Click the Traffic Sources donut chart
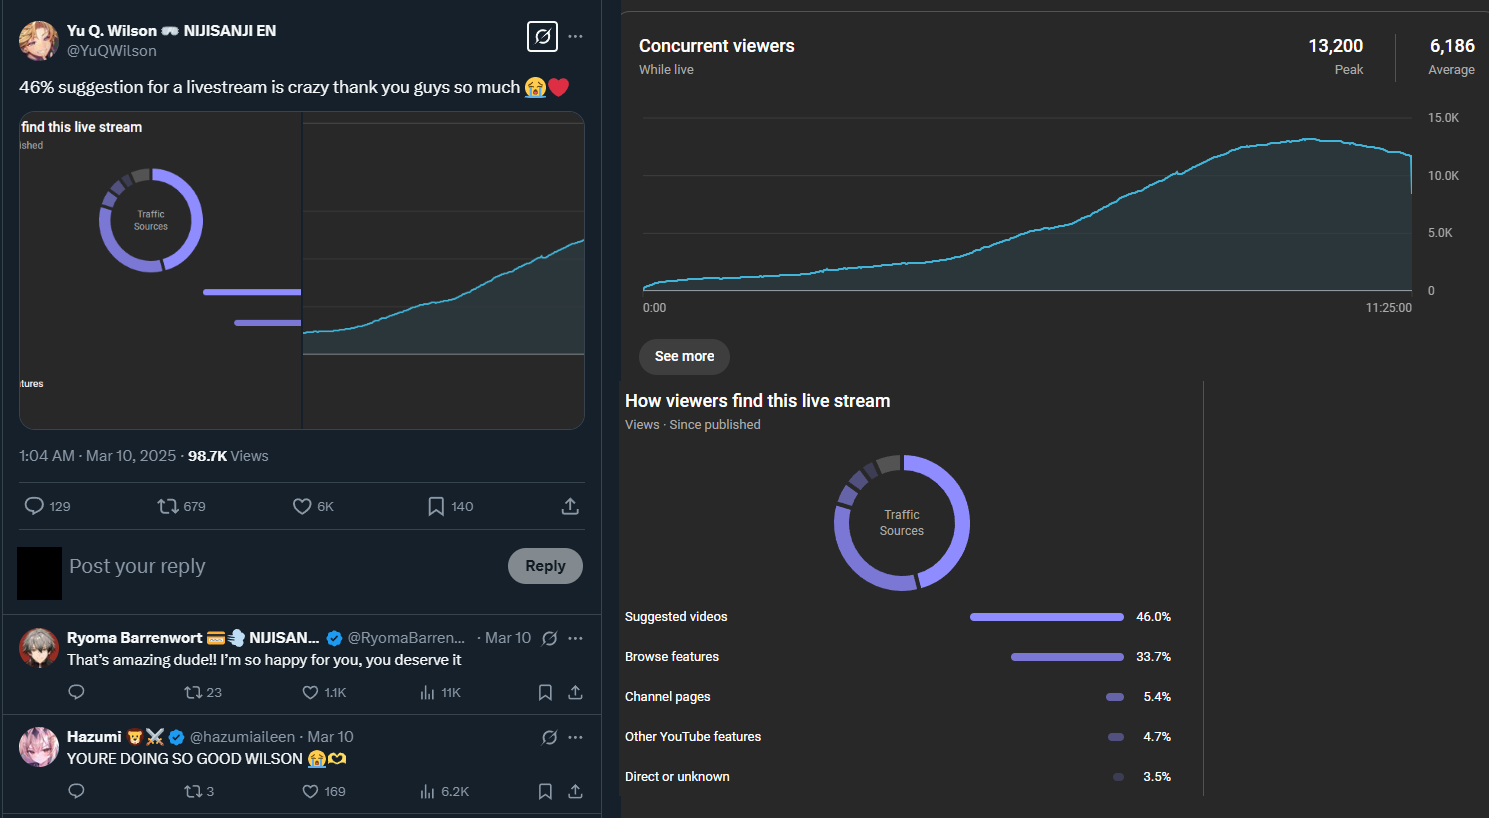The height and width of the screenshot is (818, 1489). pyautogui.click(x=902, y=523)
